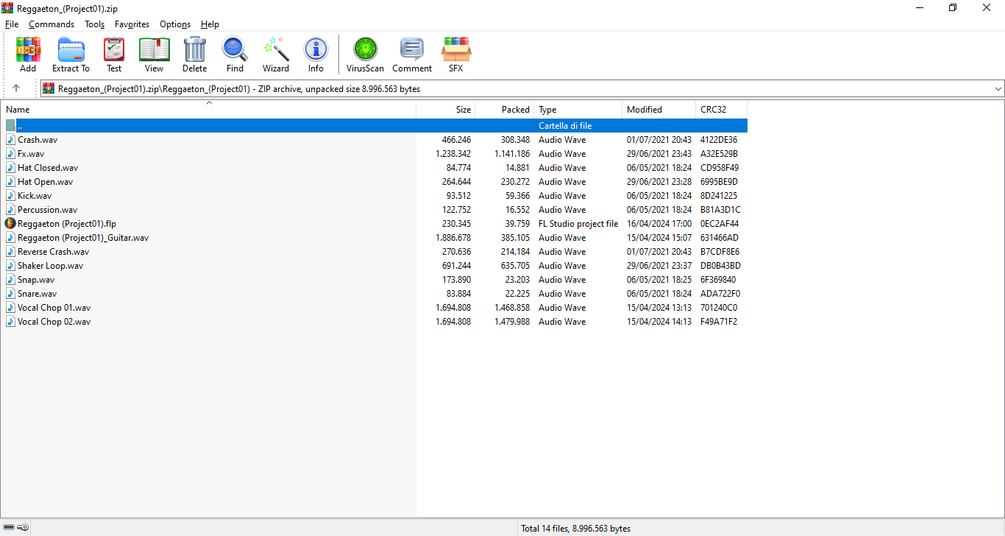The height and width of the screenshot is (536, 1005).
Task: Expand the address bar dropdown arrow
Action: [998, 89]
